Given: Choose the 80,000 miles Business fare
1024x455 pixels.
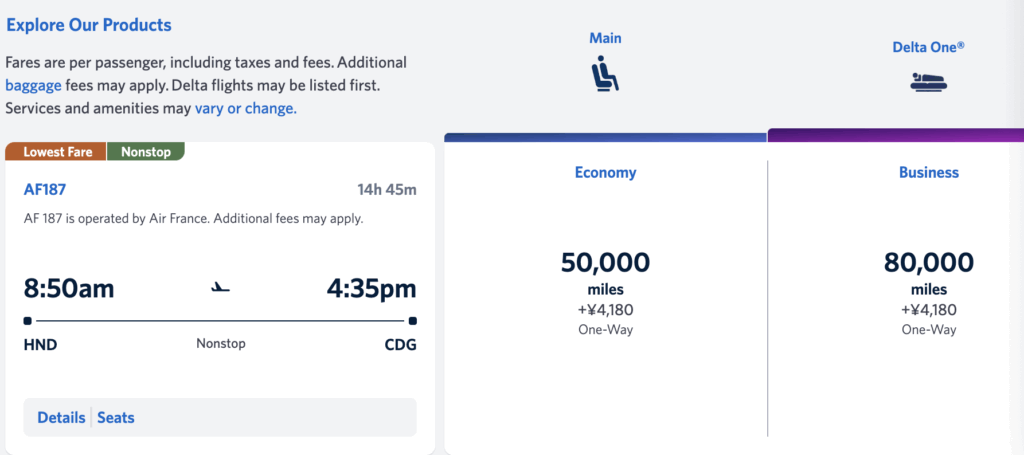Looking at the screenshot, I should coord(929,292).
